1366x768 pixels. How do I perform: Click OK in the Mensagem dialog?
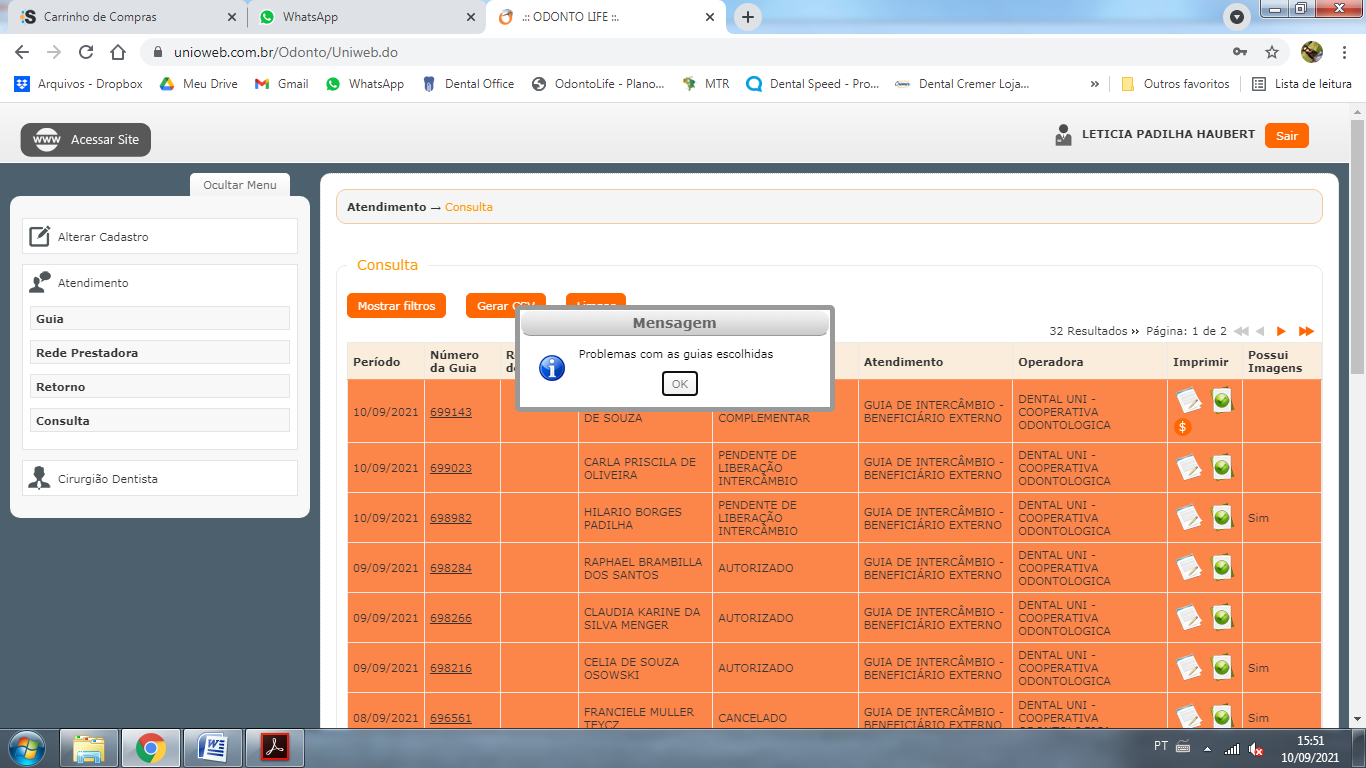[x=679, y=384]
